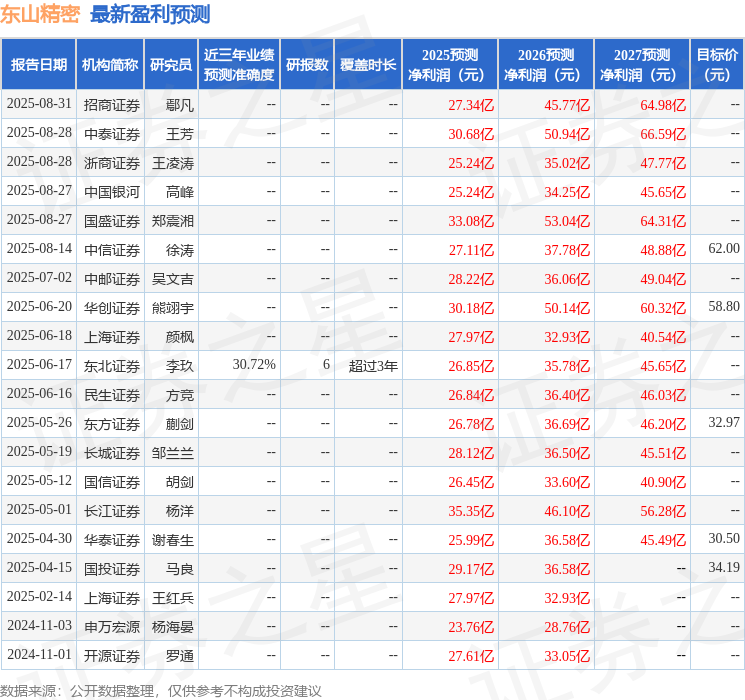Click researcher 高峰
This screenshot has width=745, height=700.
click(180, 192)
